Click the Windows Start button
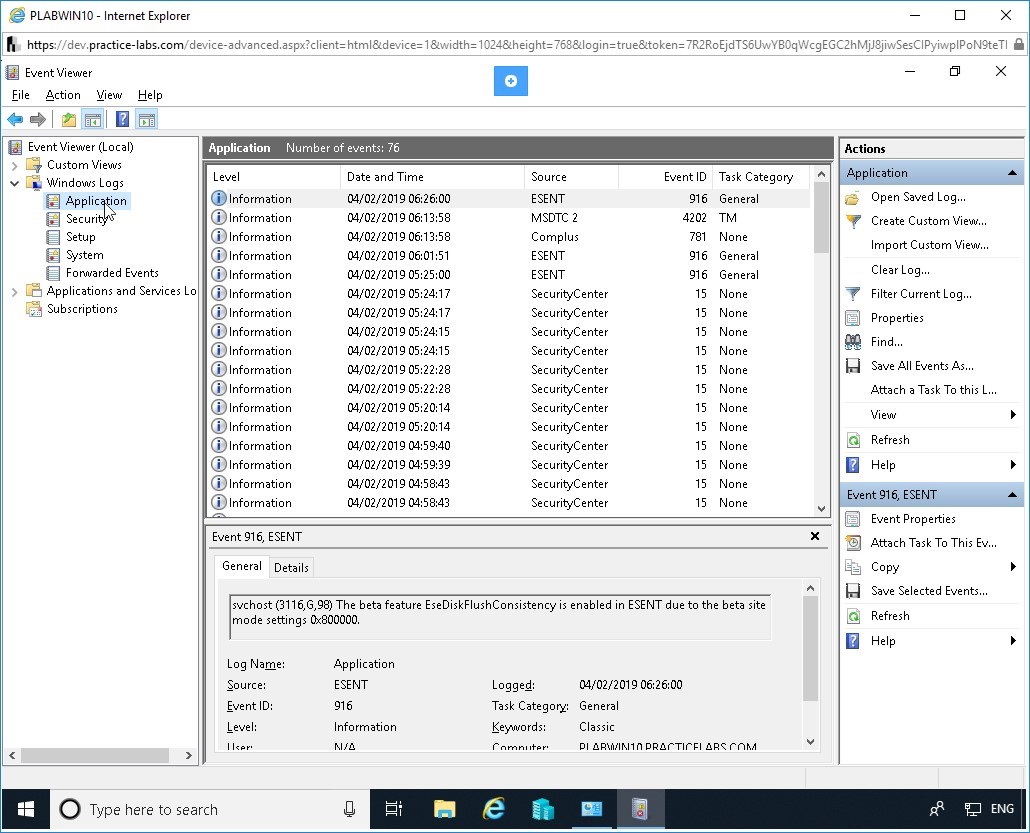The image size is (1030, 833). tap(26, 809)
